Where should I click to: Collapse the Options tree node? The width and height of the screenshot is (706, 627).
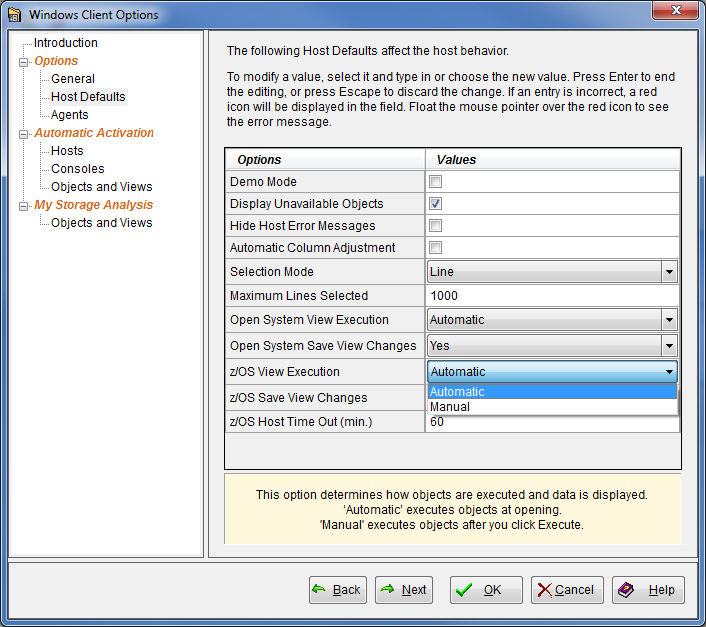(23, 62)
